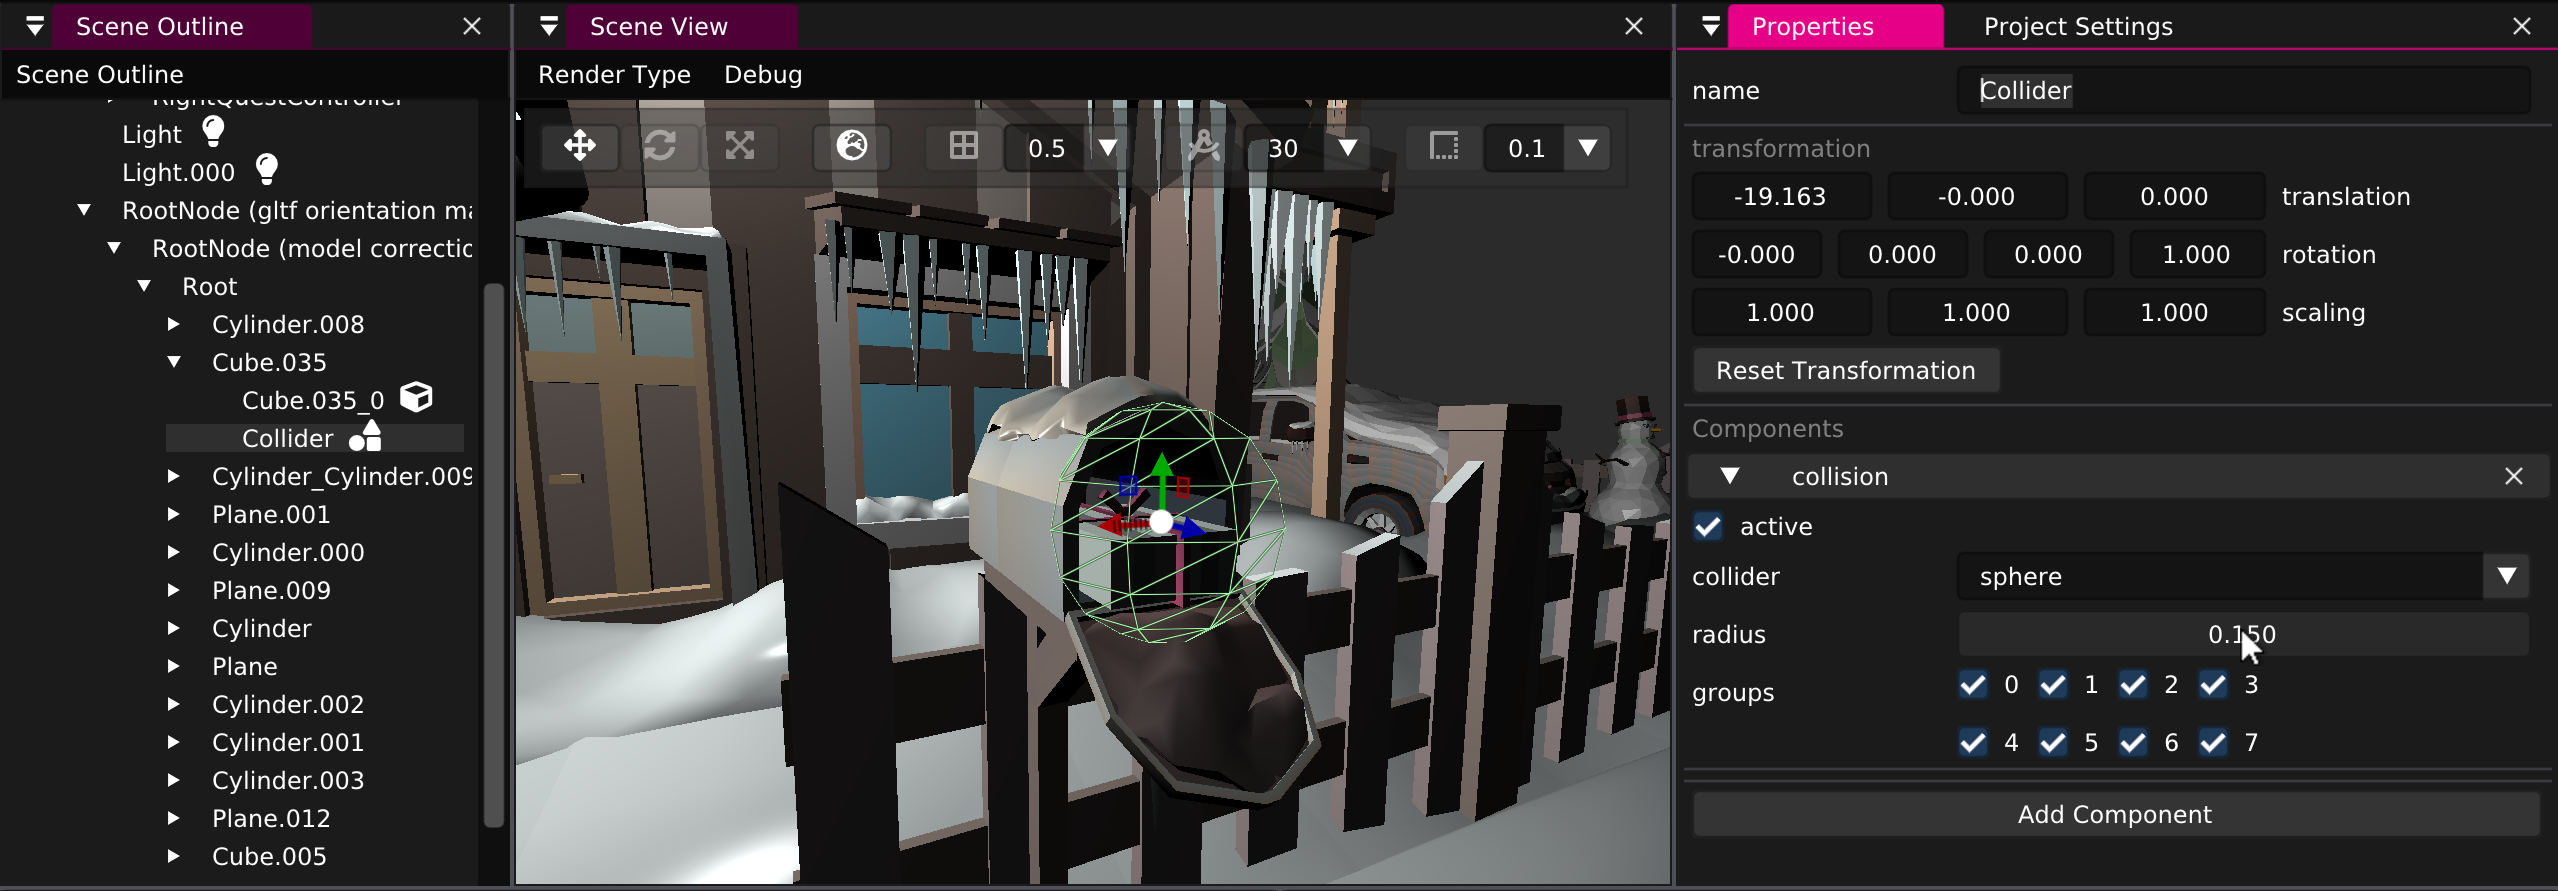2558x891 pixels.
Task: Click the scaling X value field
Action: tap(1780, 312)
